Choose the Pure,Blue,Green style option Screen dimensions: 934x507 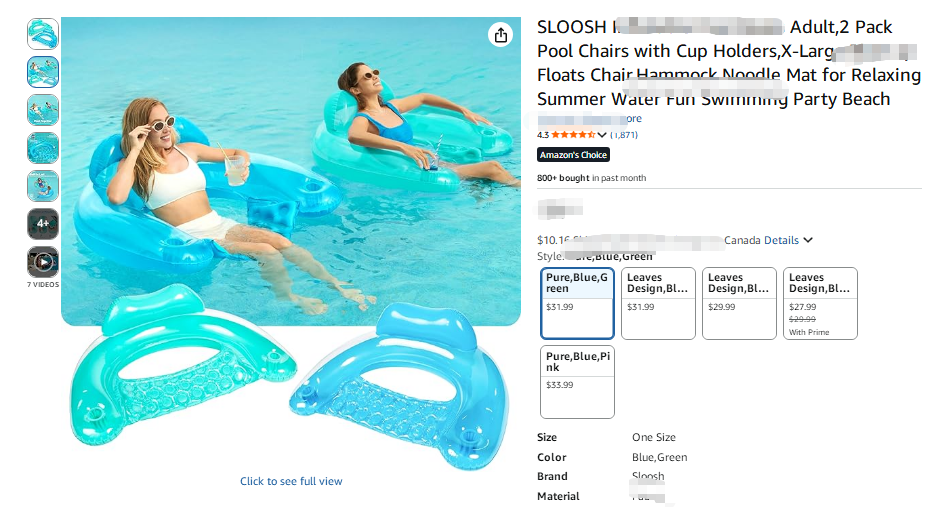pos(577,303)
